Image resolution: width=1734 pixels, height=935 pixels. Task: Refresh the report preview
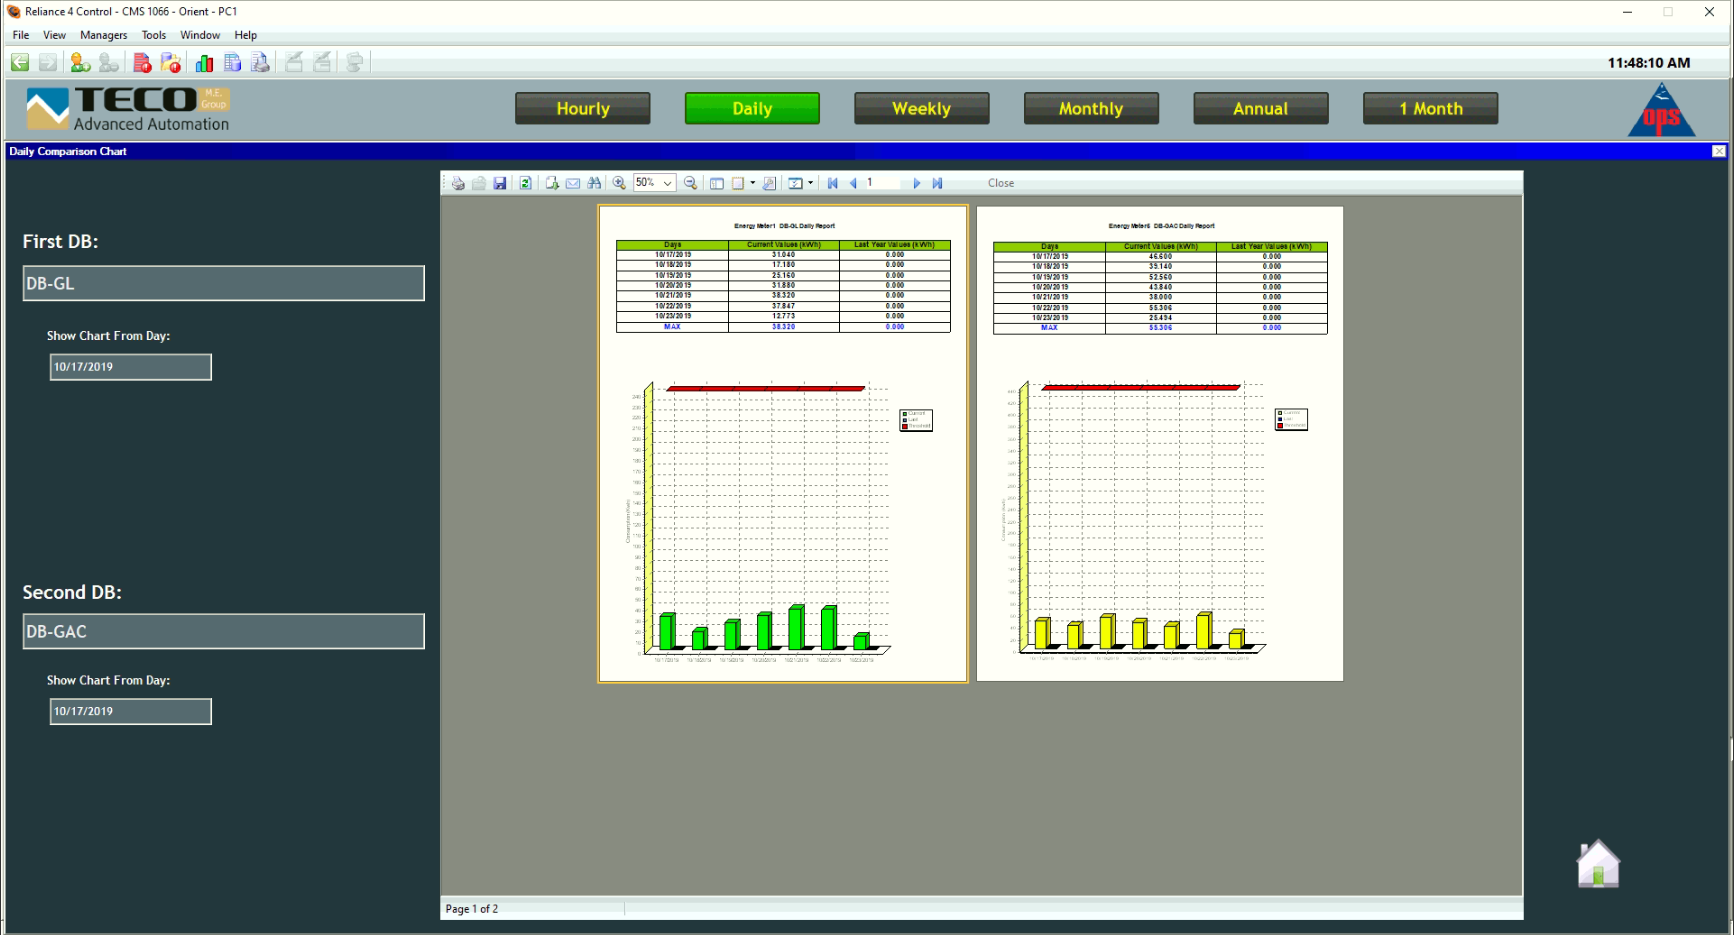525,183
